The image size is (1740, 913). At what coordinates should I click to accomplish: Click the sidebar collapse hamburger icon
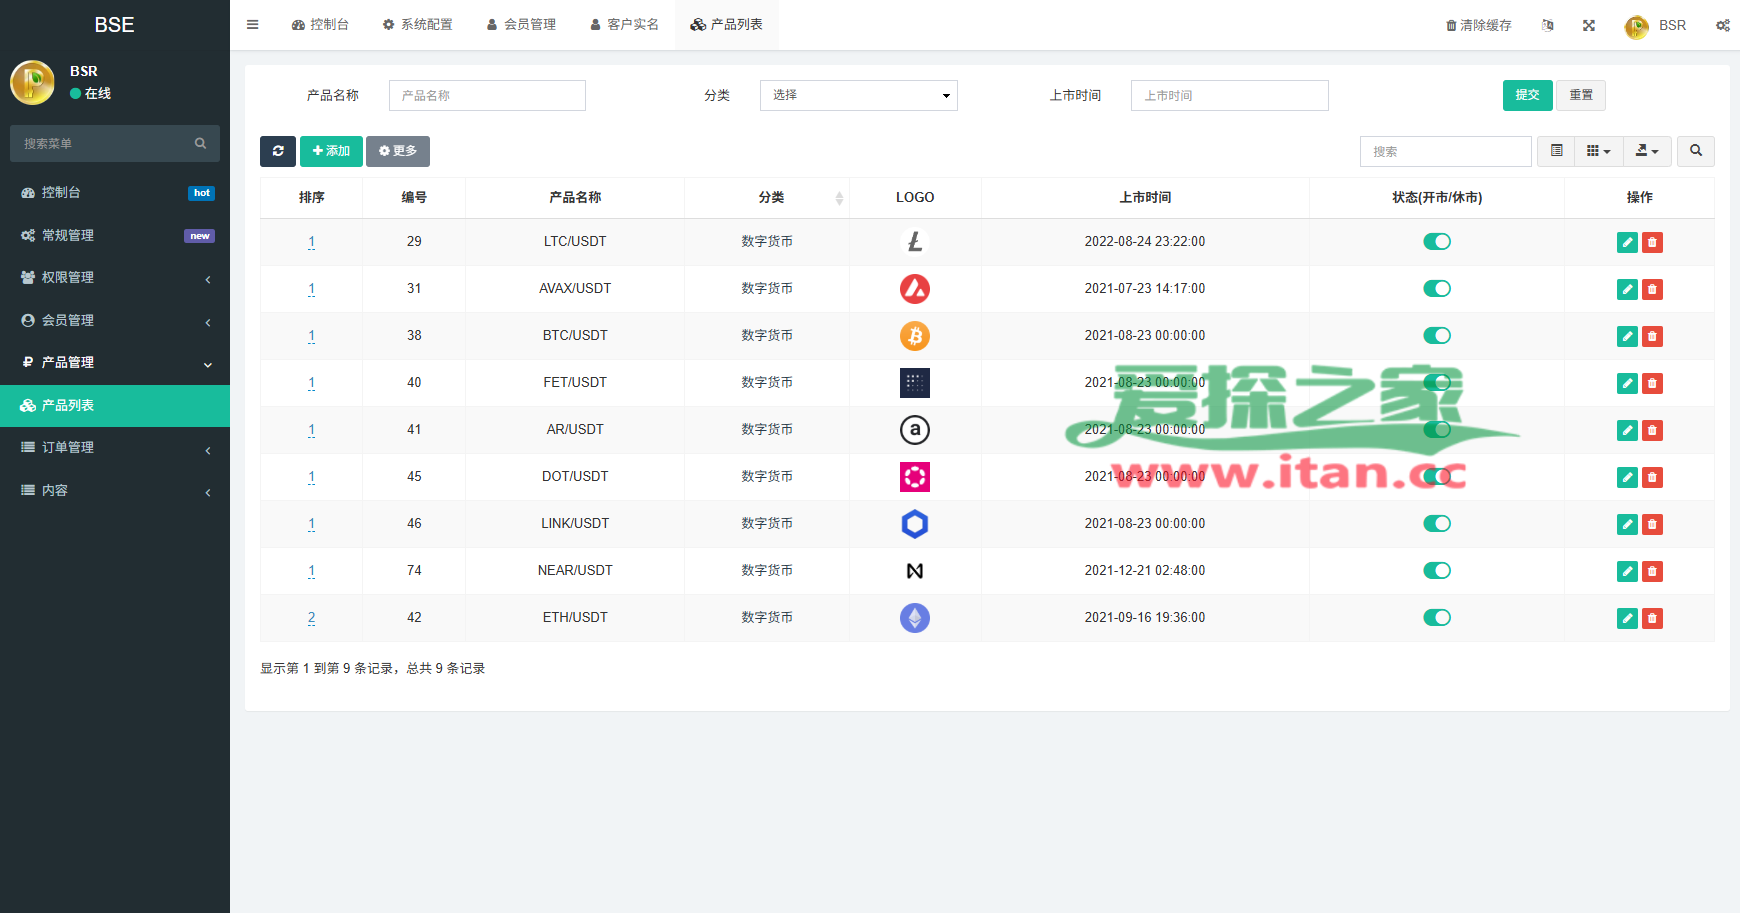coord(253,25)
